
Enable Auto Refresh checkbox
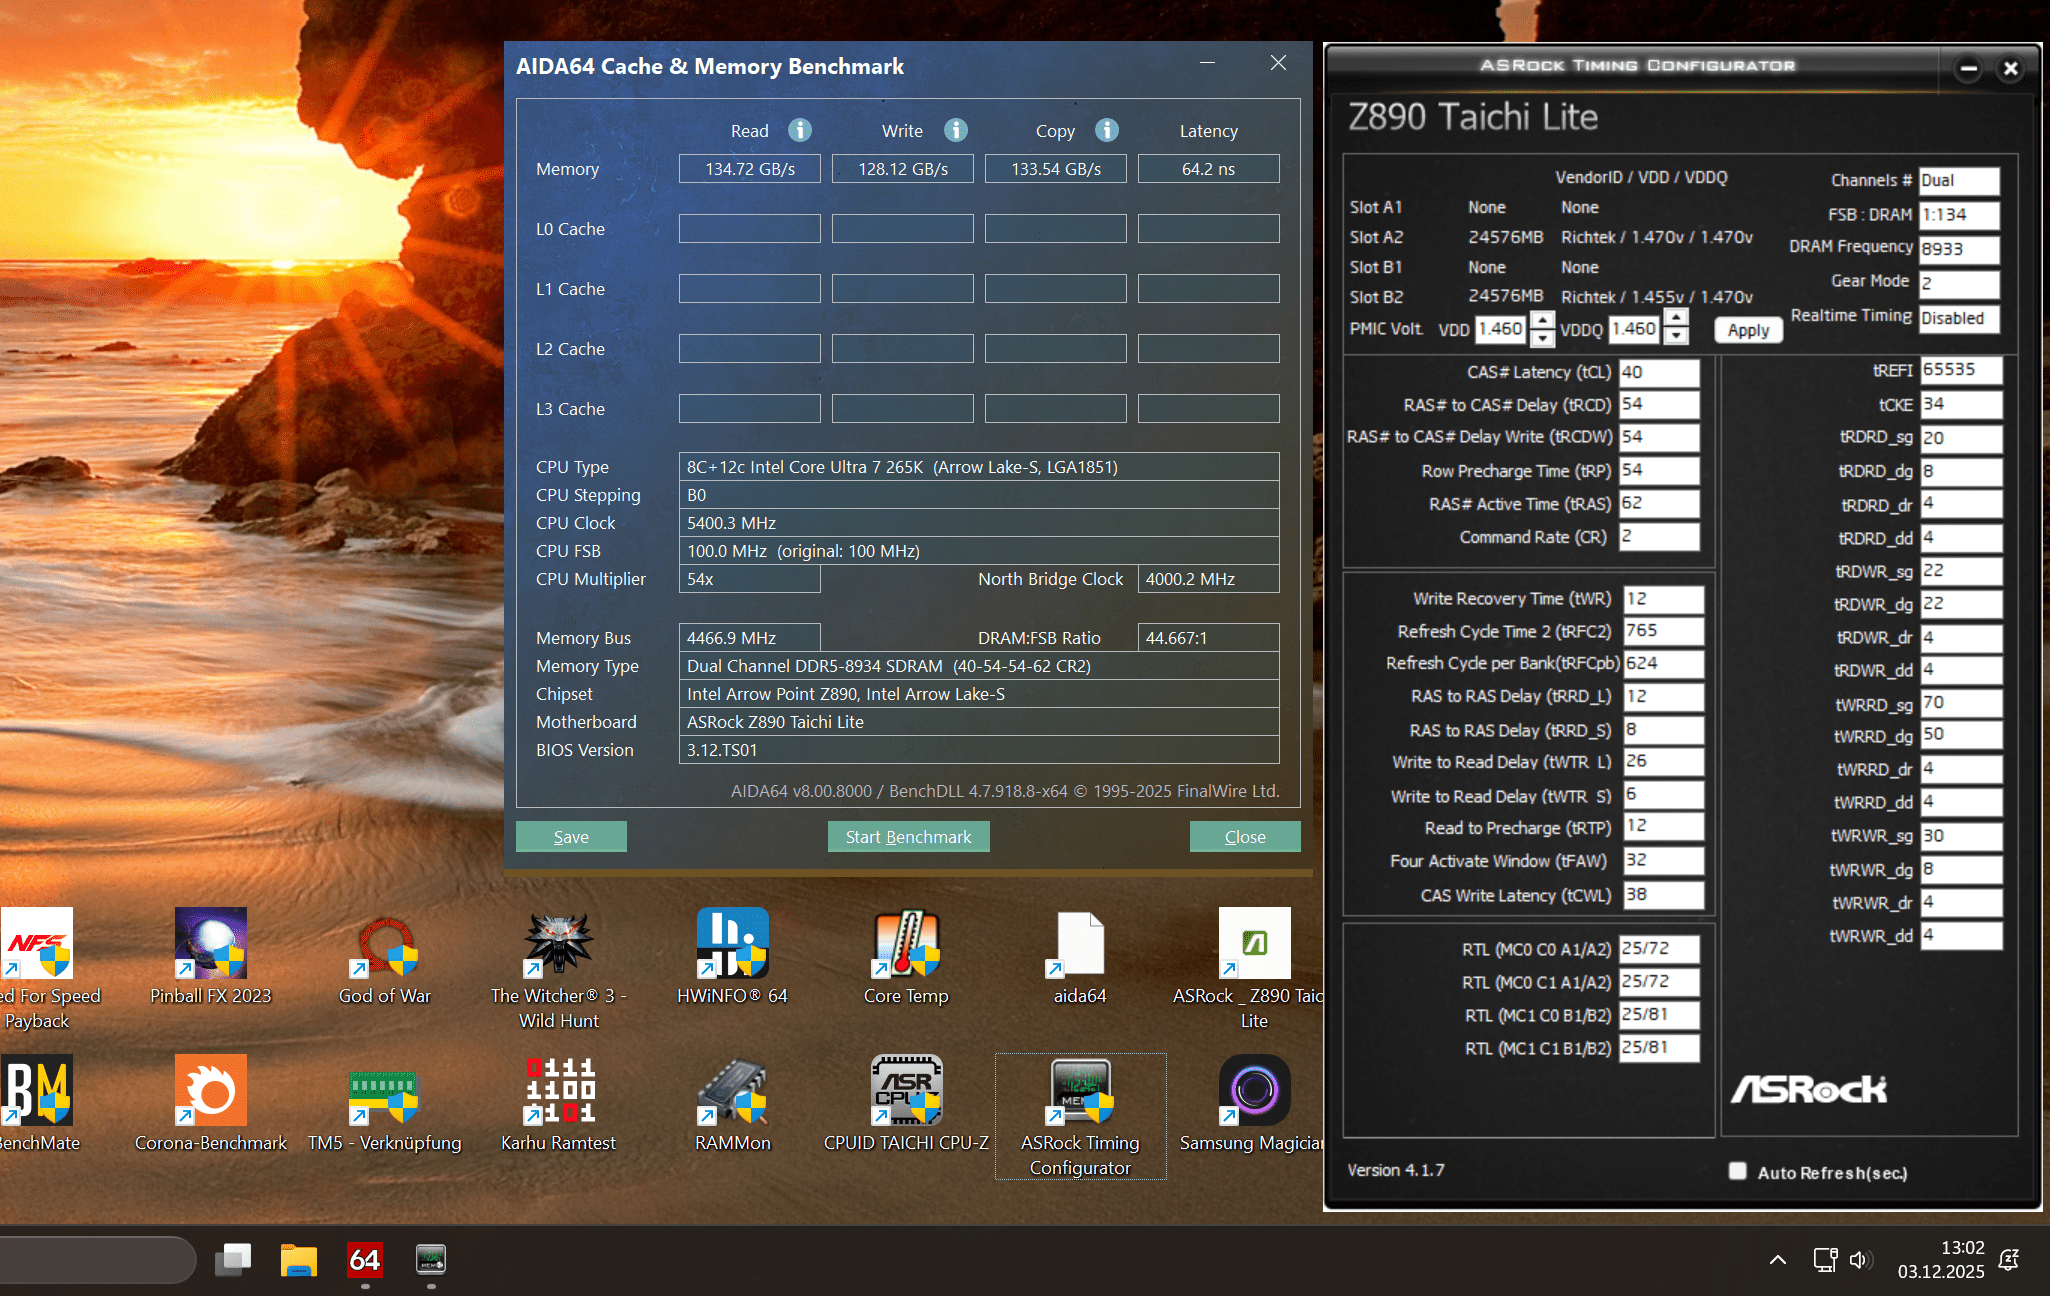tap(1738, 1171)
